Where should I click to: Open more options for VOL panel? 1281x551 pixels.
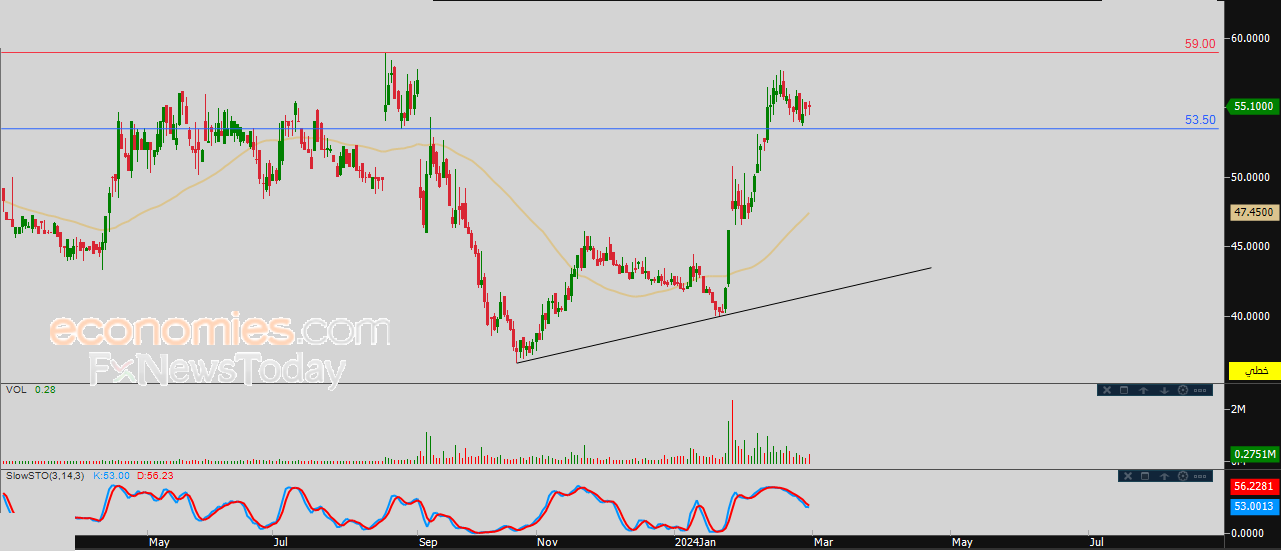(x=1200, y=390)
